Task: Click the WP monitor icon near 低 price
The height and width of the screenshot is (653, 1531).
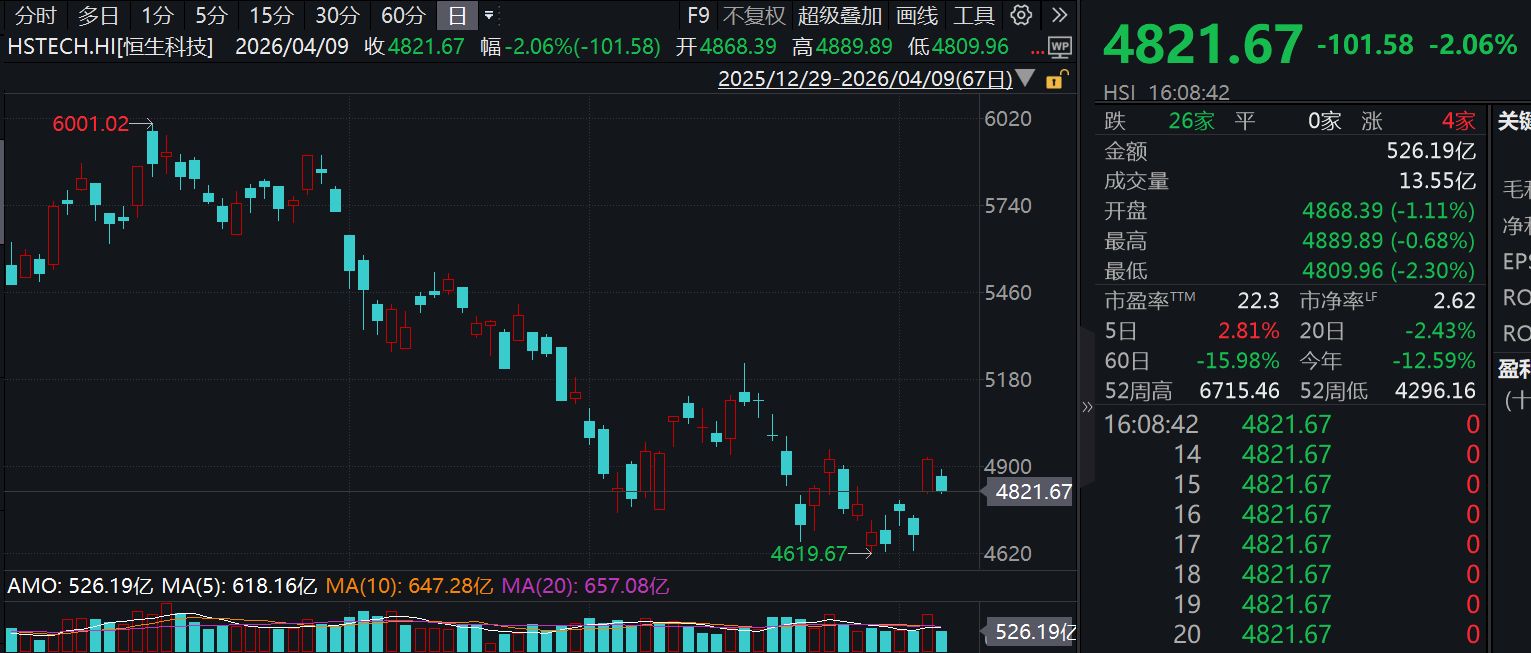Action: tap(1060, 47)
